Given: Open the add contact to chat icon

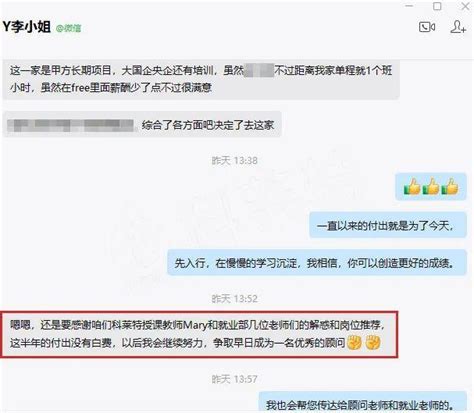Looking at the screenshot, I should click(x=458, y=27).
